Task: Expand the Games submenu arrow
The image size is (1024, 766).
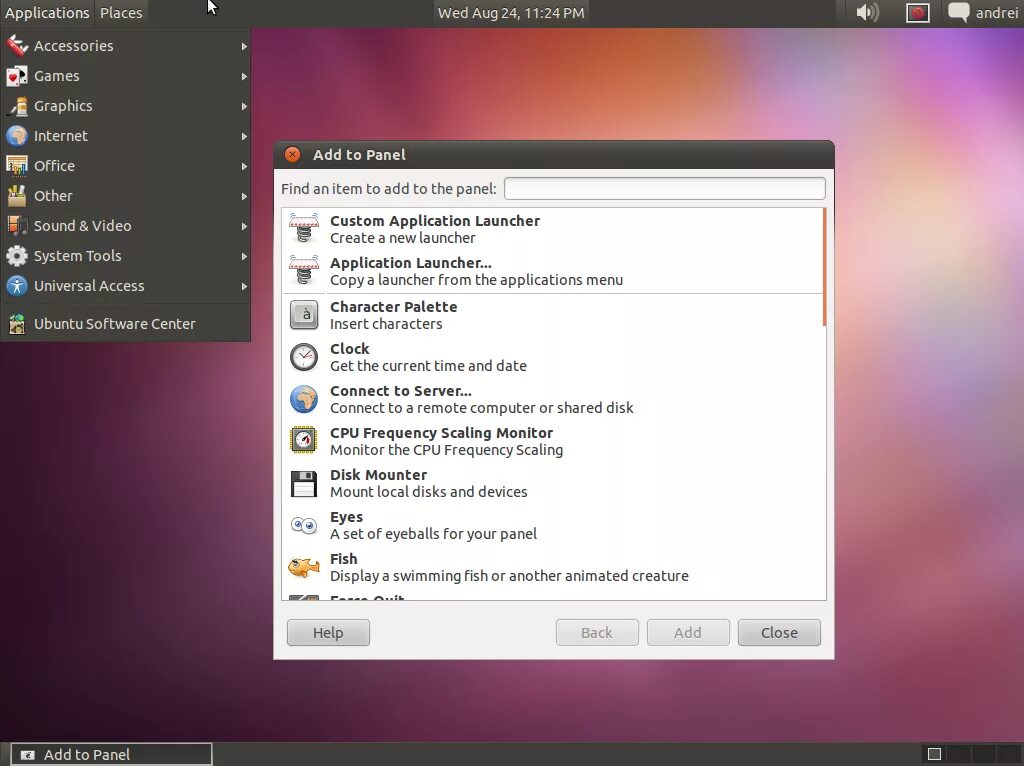Action: pos(244,76)
